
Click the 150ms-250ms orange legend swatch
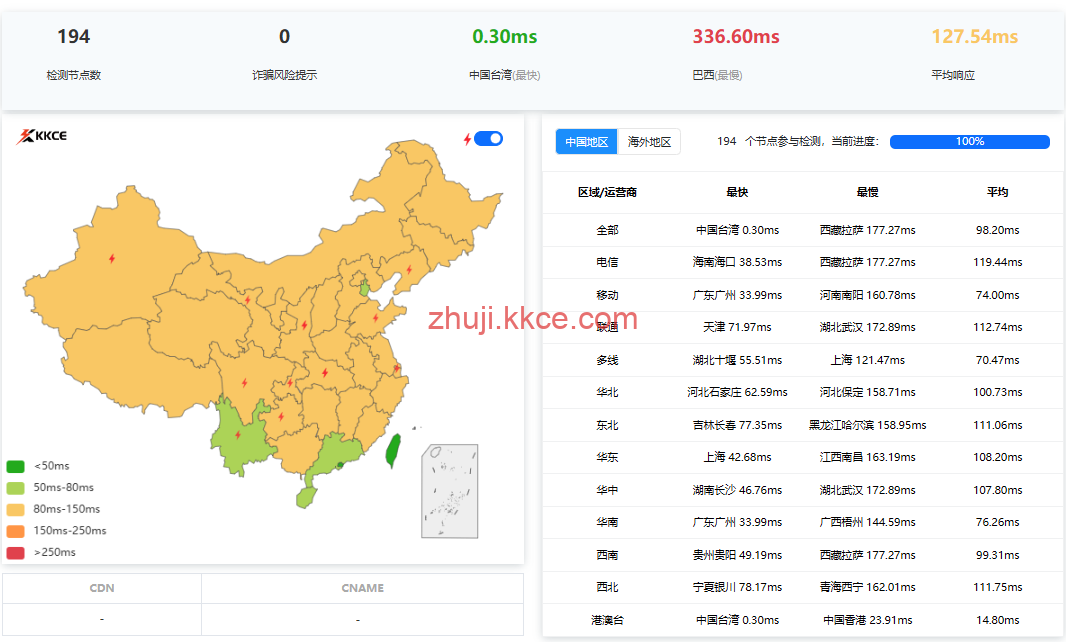pyautogui.click(x=15, y=531)
